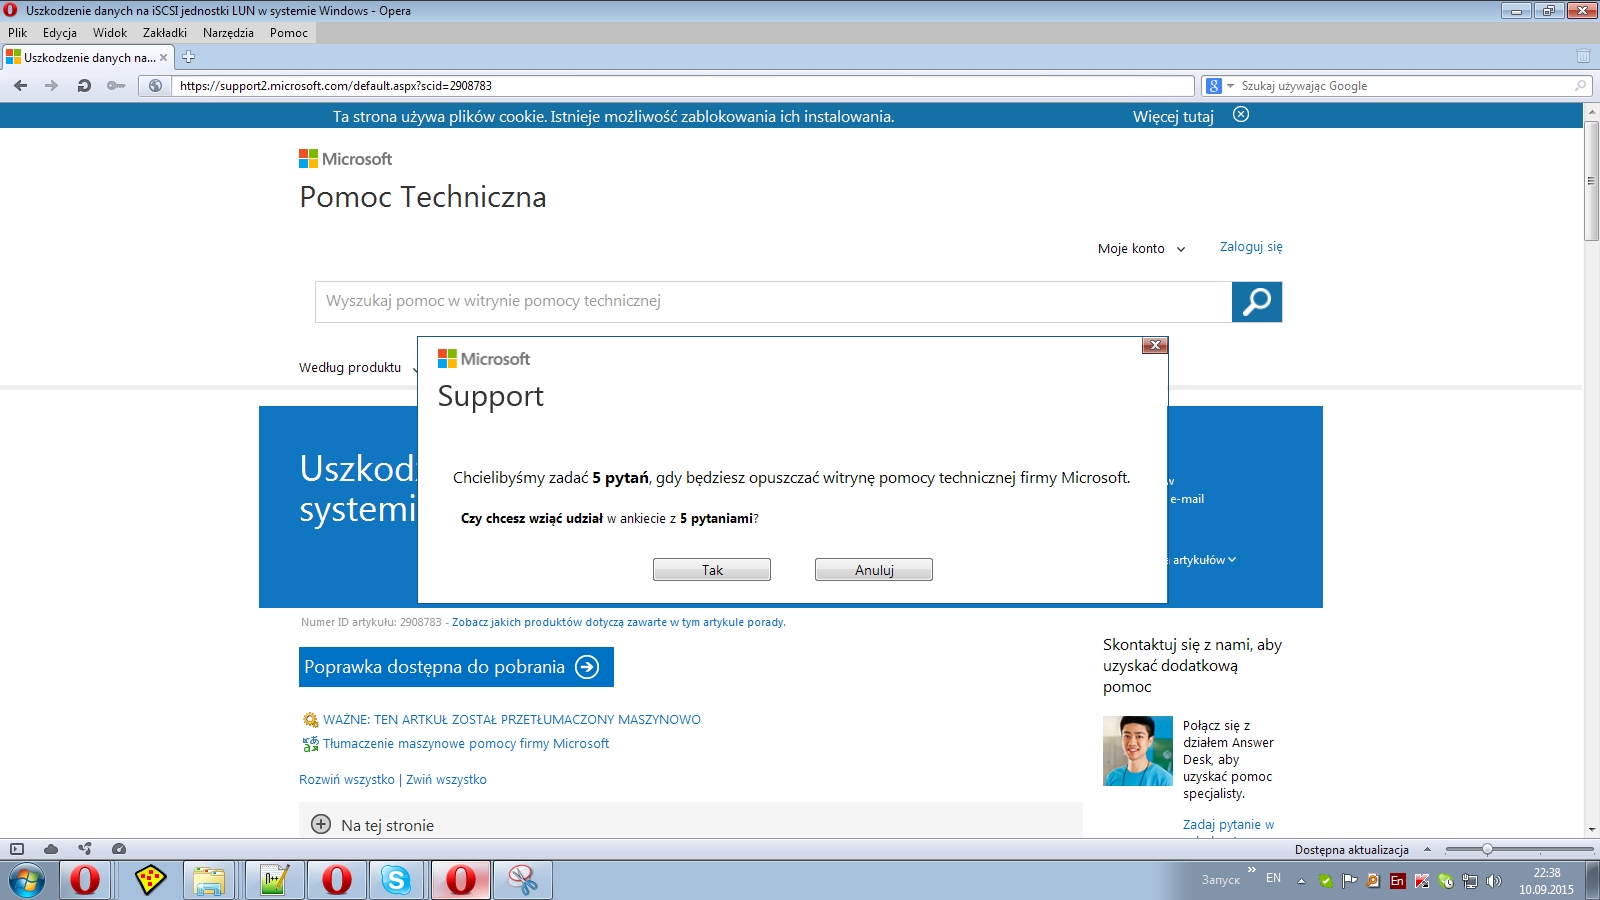Click the zoom slider in status bar
1600x900 pixels.
pos(1487,849)
